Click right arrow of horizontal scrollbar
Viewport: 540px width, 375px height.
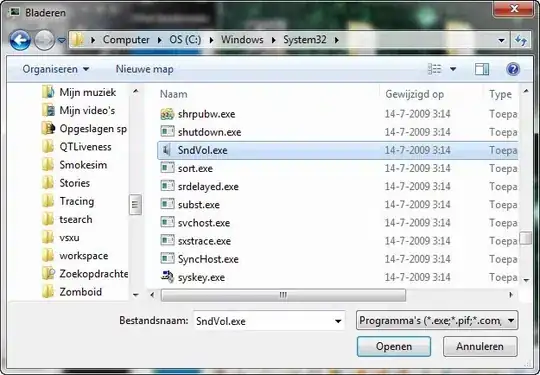tap(511, 295)
